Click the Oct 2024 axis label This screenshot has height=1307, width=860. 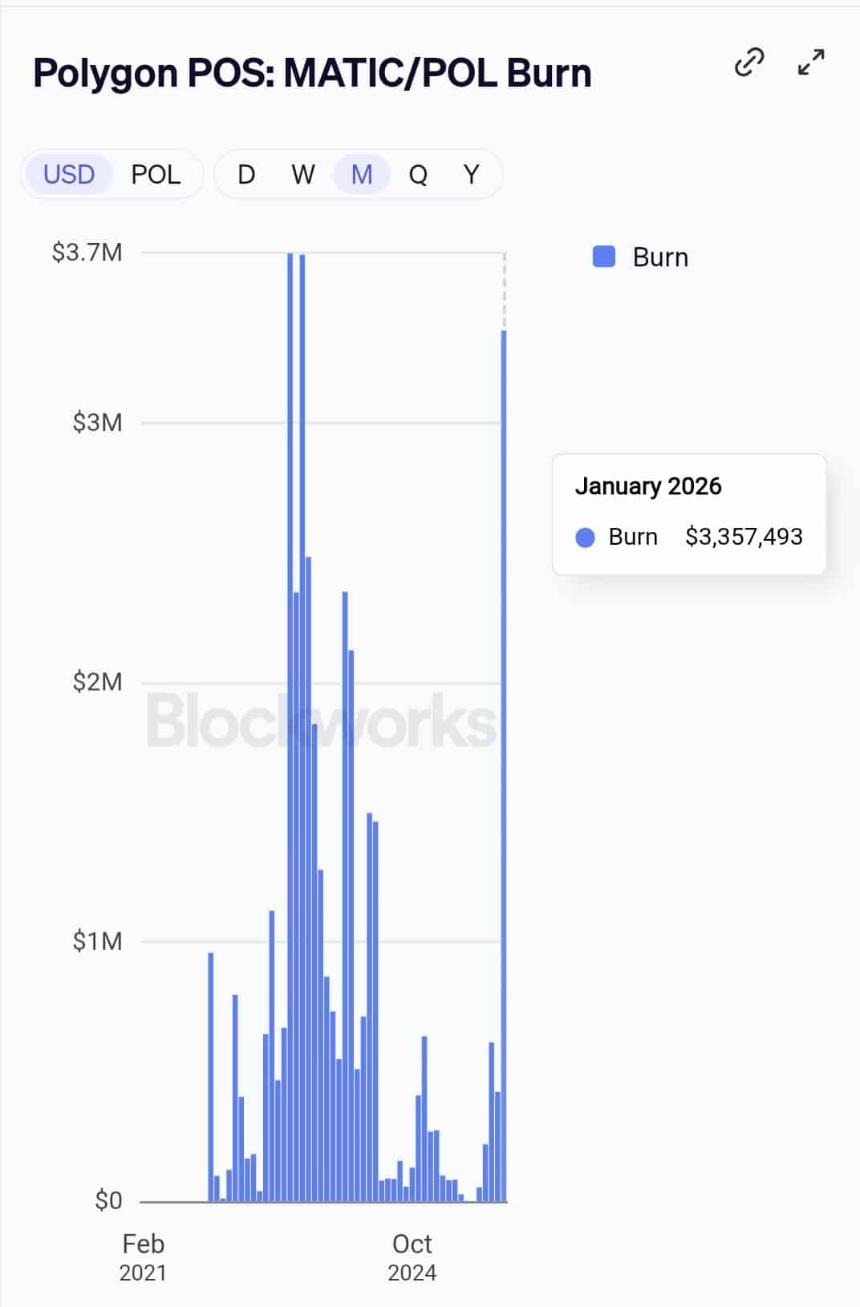click(x=412, y=1256)
